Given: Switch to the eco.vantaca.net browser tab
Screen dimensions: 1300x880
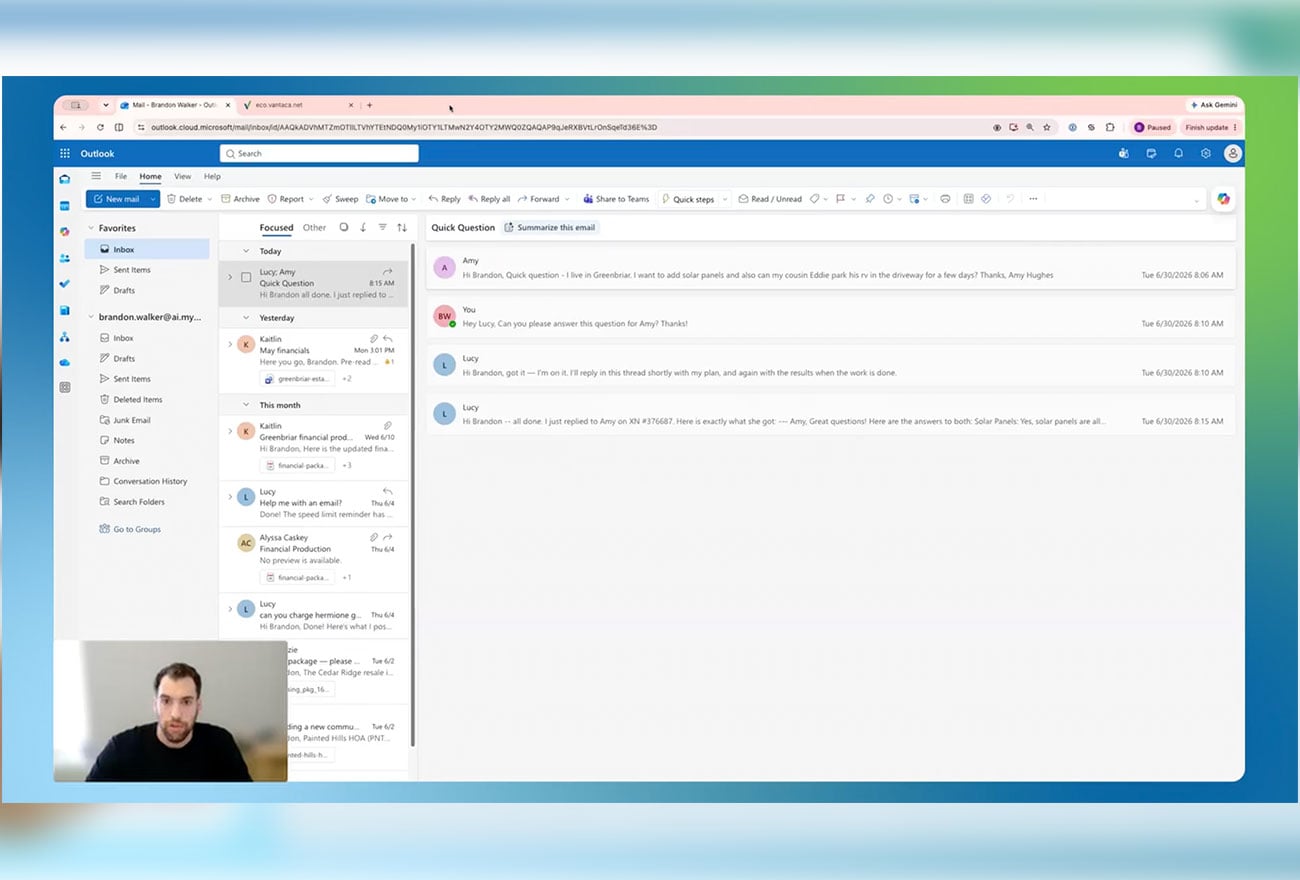Looking at the screenshot, I should point(297,104).
